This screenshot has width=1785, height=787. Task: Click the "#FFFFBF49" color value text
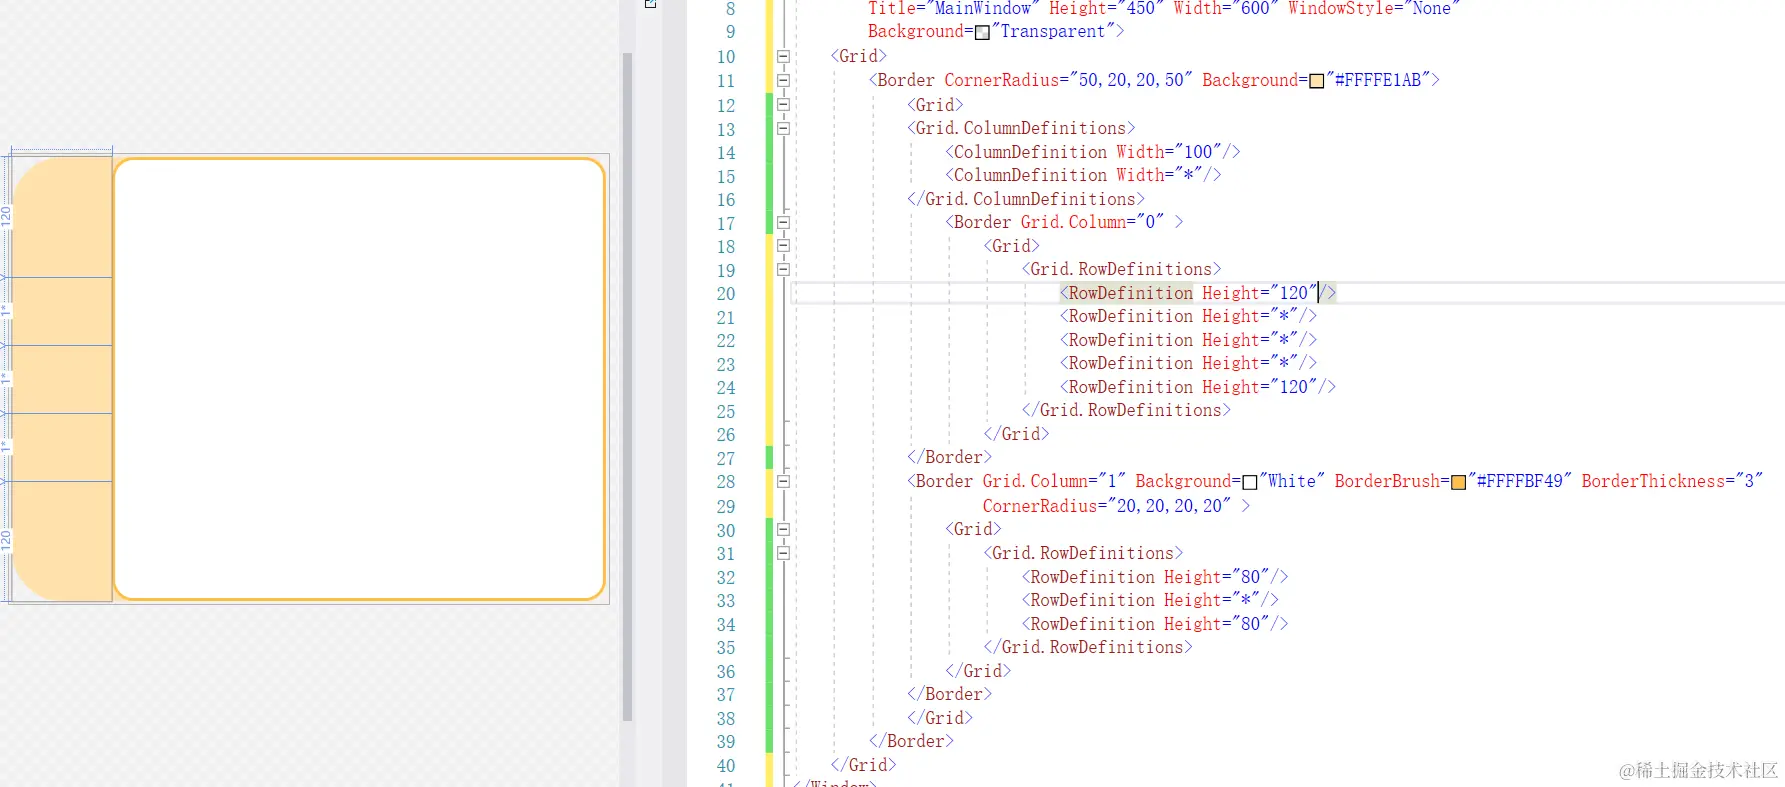click(1520, 481)
